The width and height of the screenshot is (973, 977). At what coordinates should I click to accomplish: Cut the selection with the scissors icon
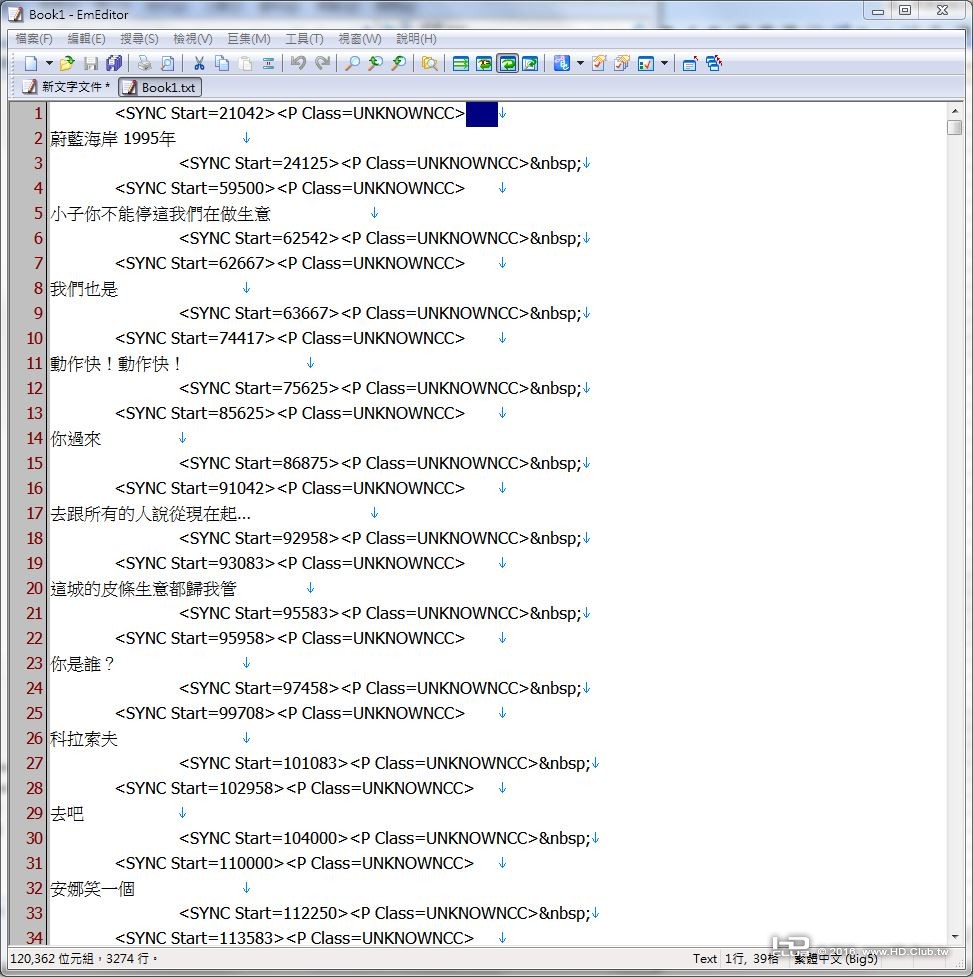[x=199, y=63]
